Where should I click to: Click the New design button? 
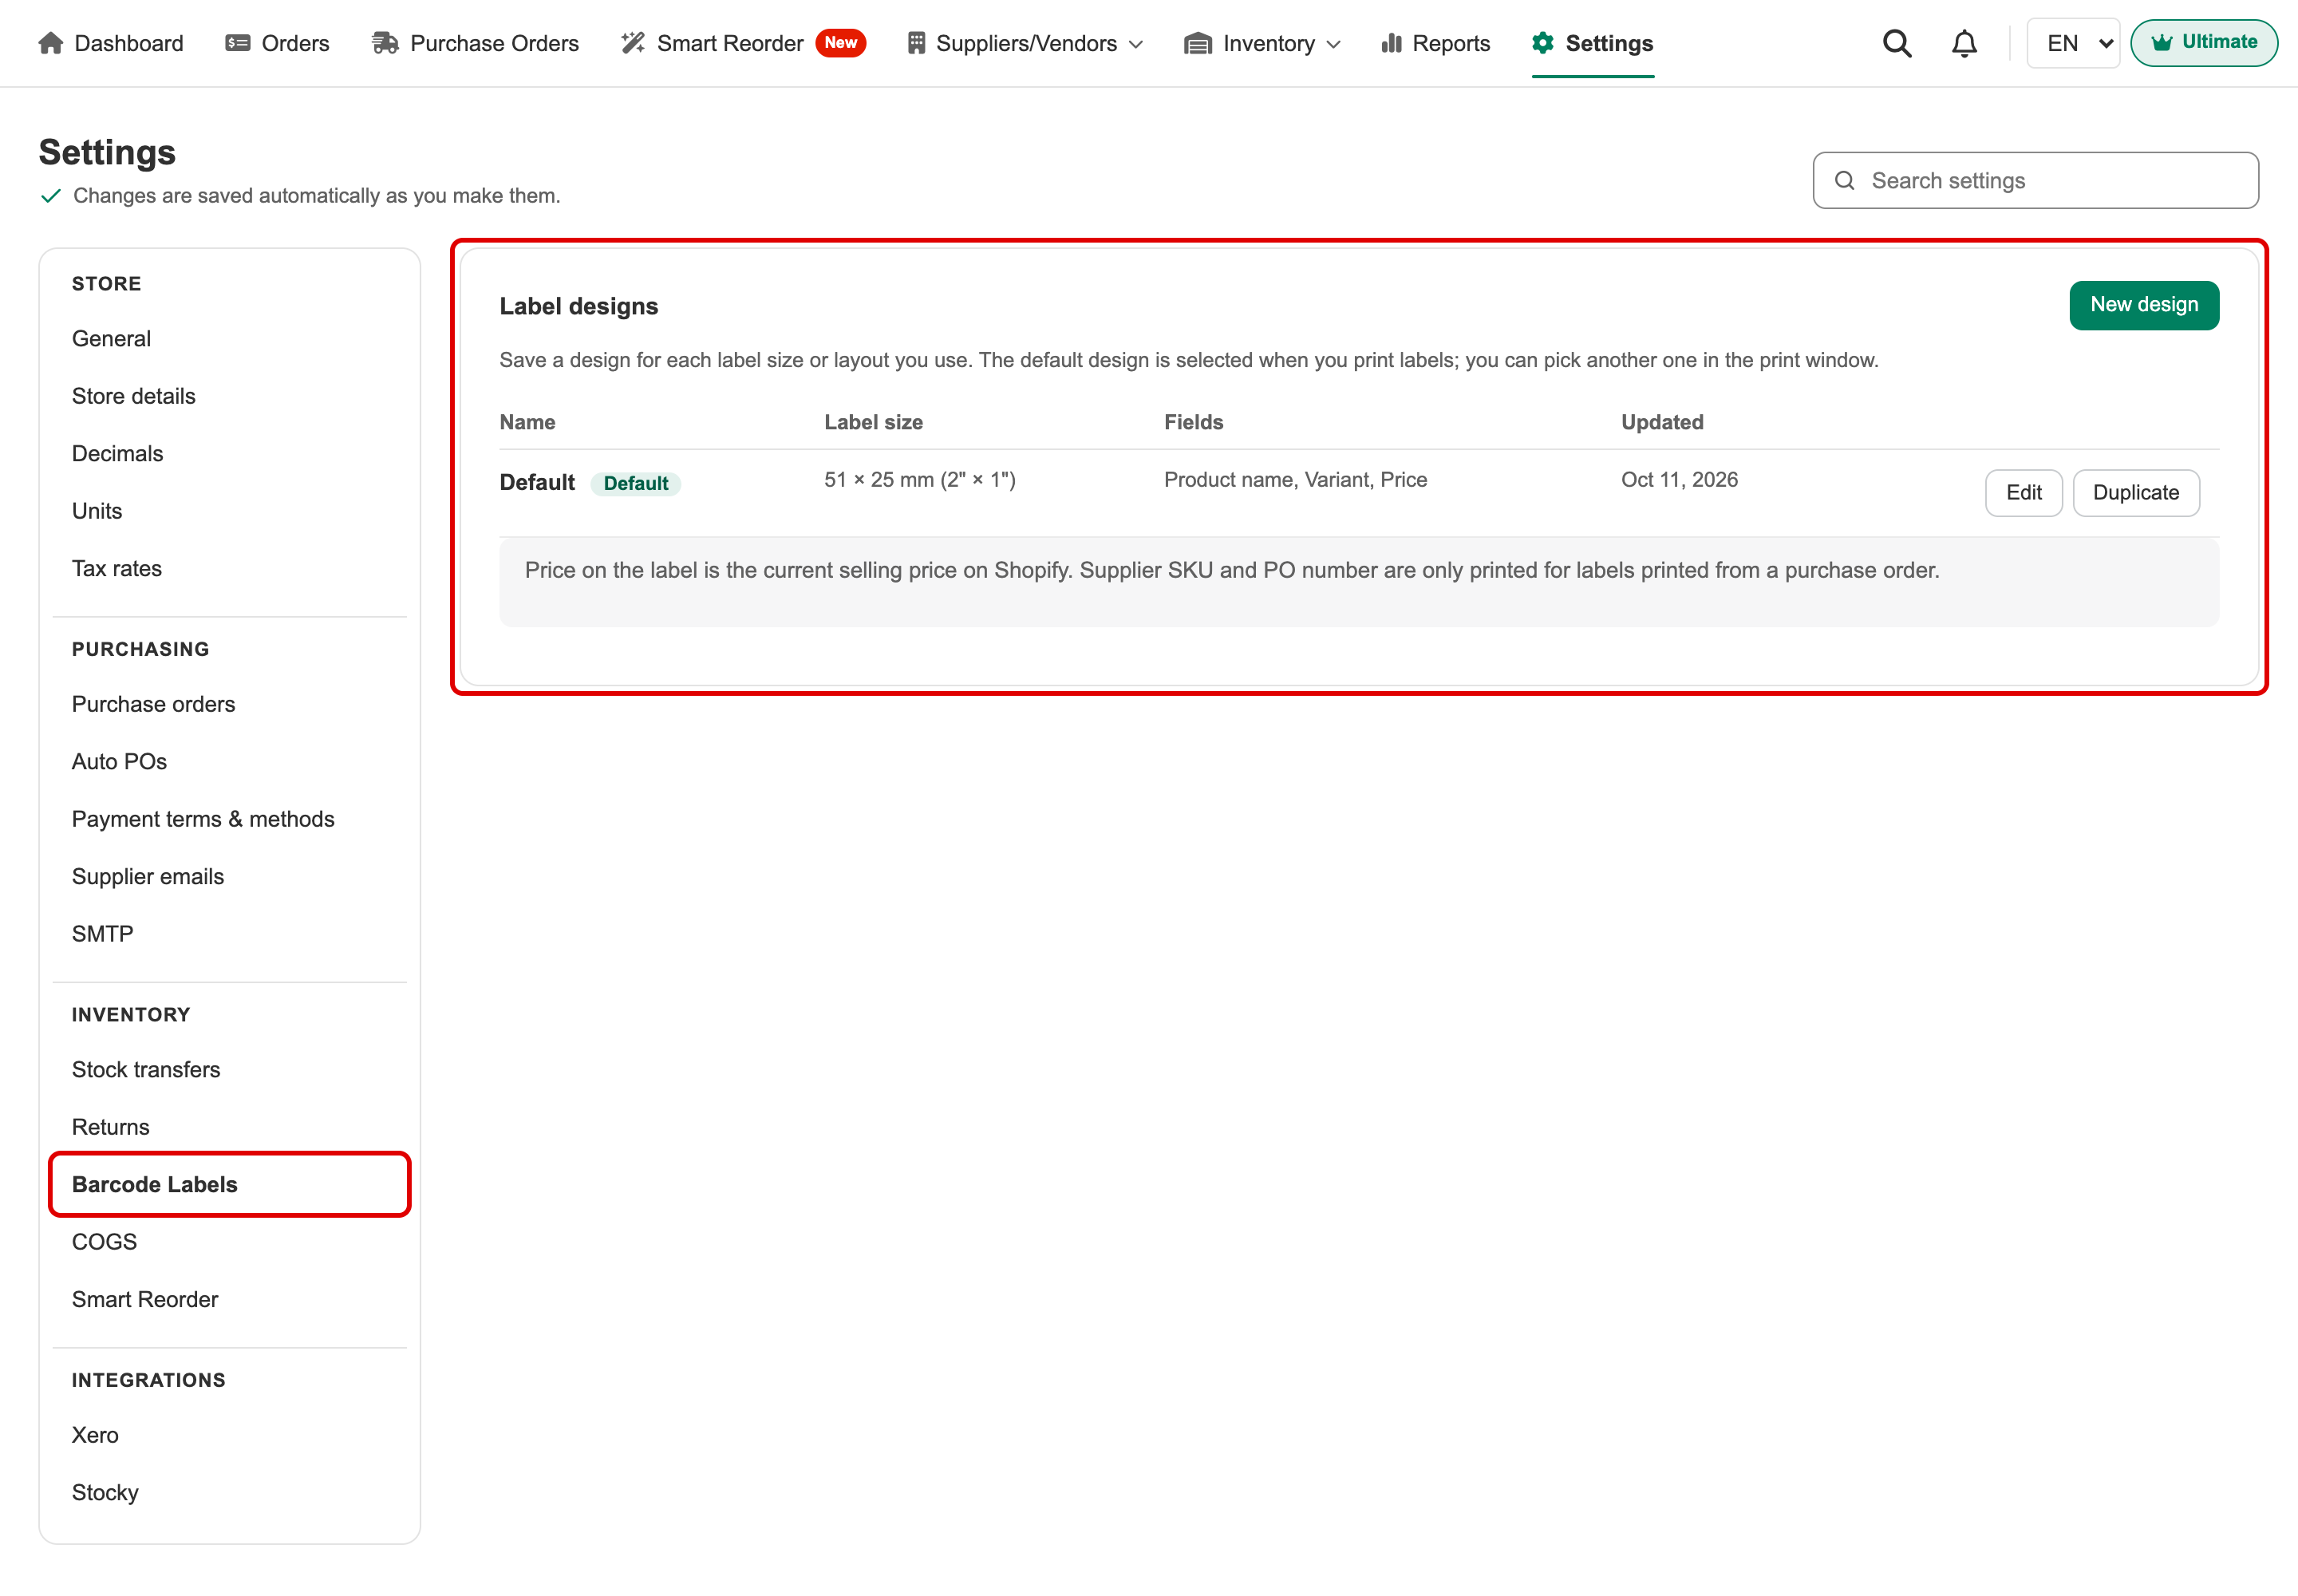[x=2144, y=305]
